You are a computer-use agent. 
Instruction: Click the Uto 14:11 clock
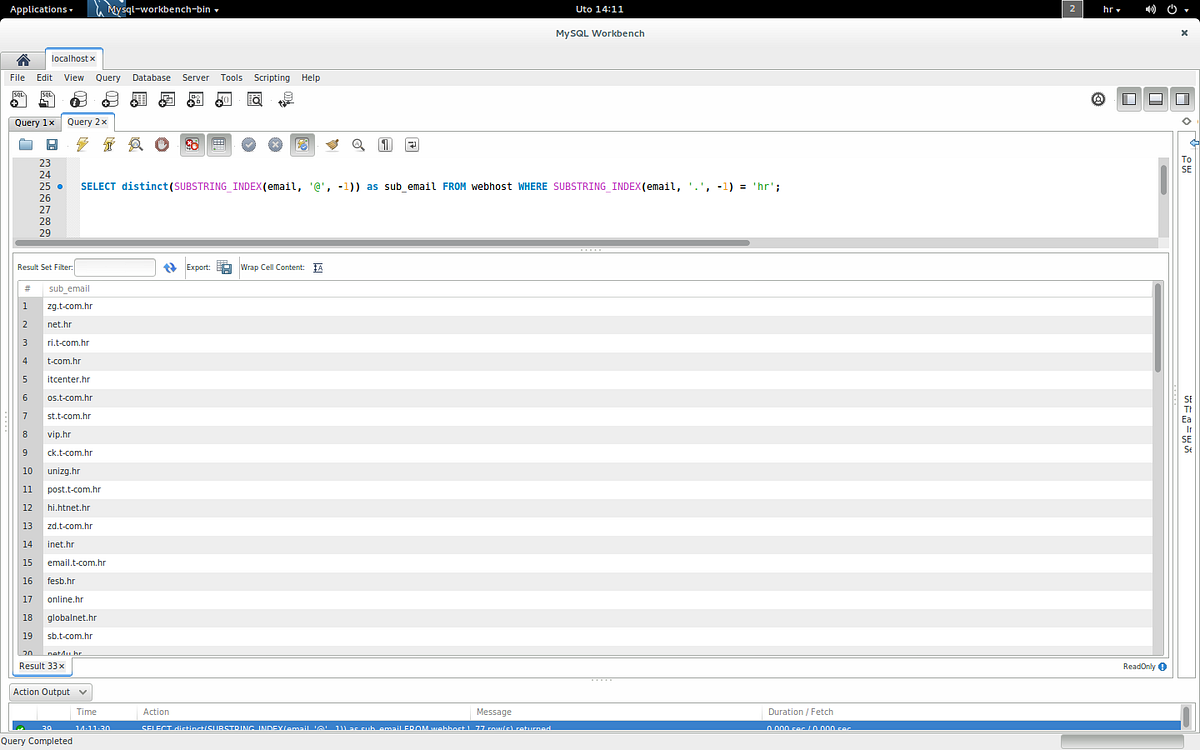(600, 9)
